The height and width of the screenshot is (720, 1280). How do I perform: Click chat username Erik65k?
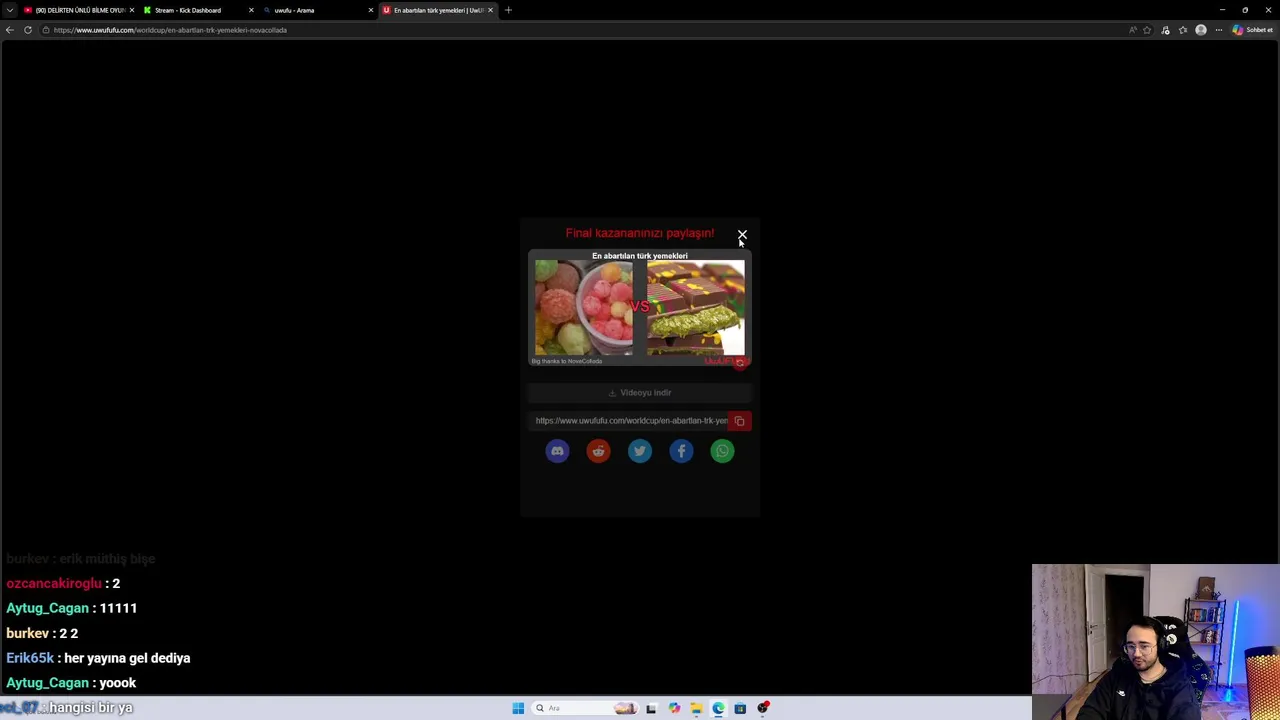pos(30,658)
